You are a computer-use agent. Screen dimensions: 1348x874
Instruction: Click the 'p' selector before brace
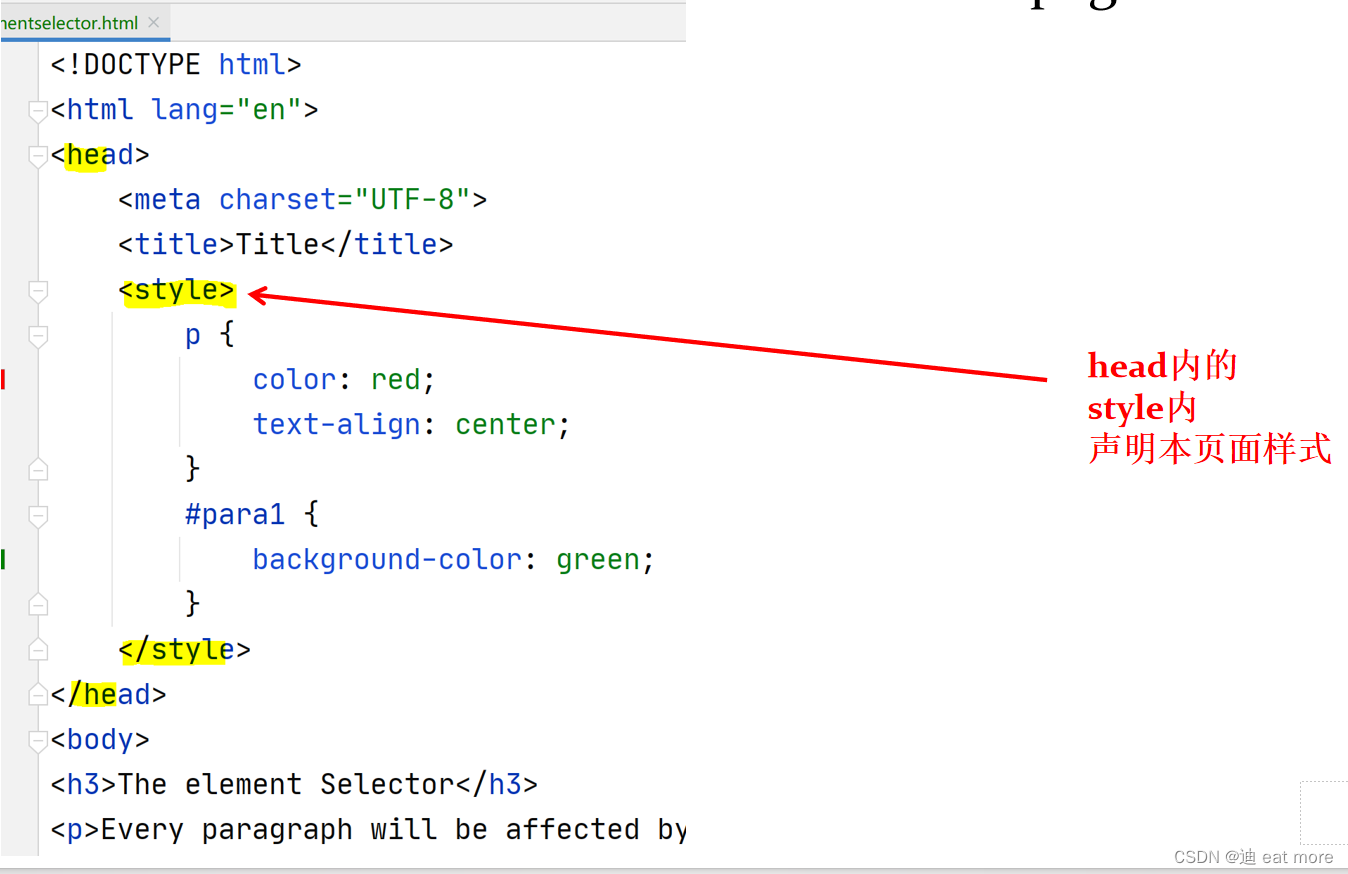pos(193,336)
